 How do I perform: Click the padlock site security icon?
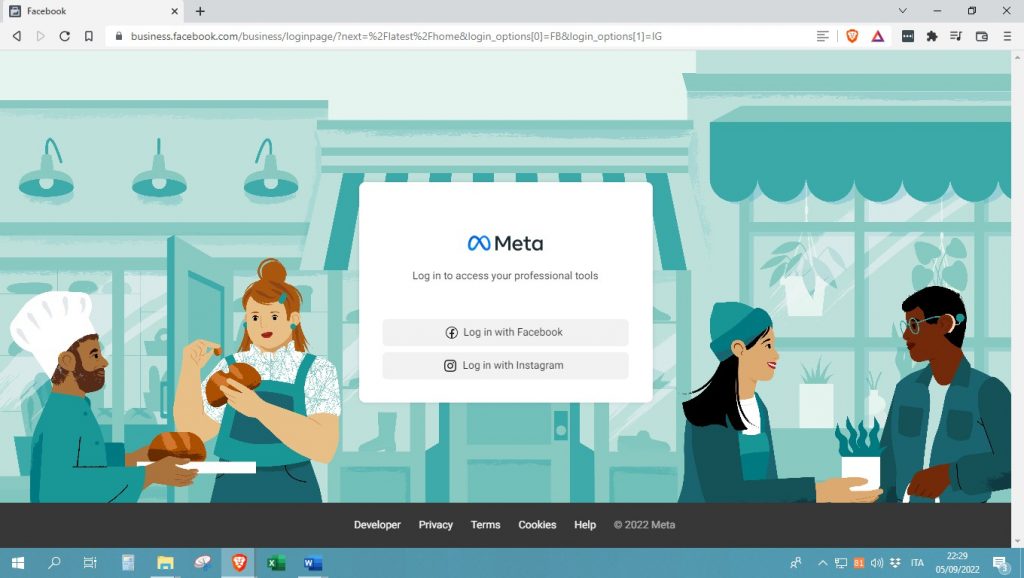pos(119,36)
